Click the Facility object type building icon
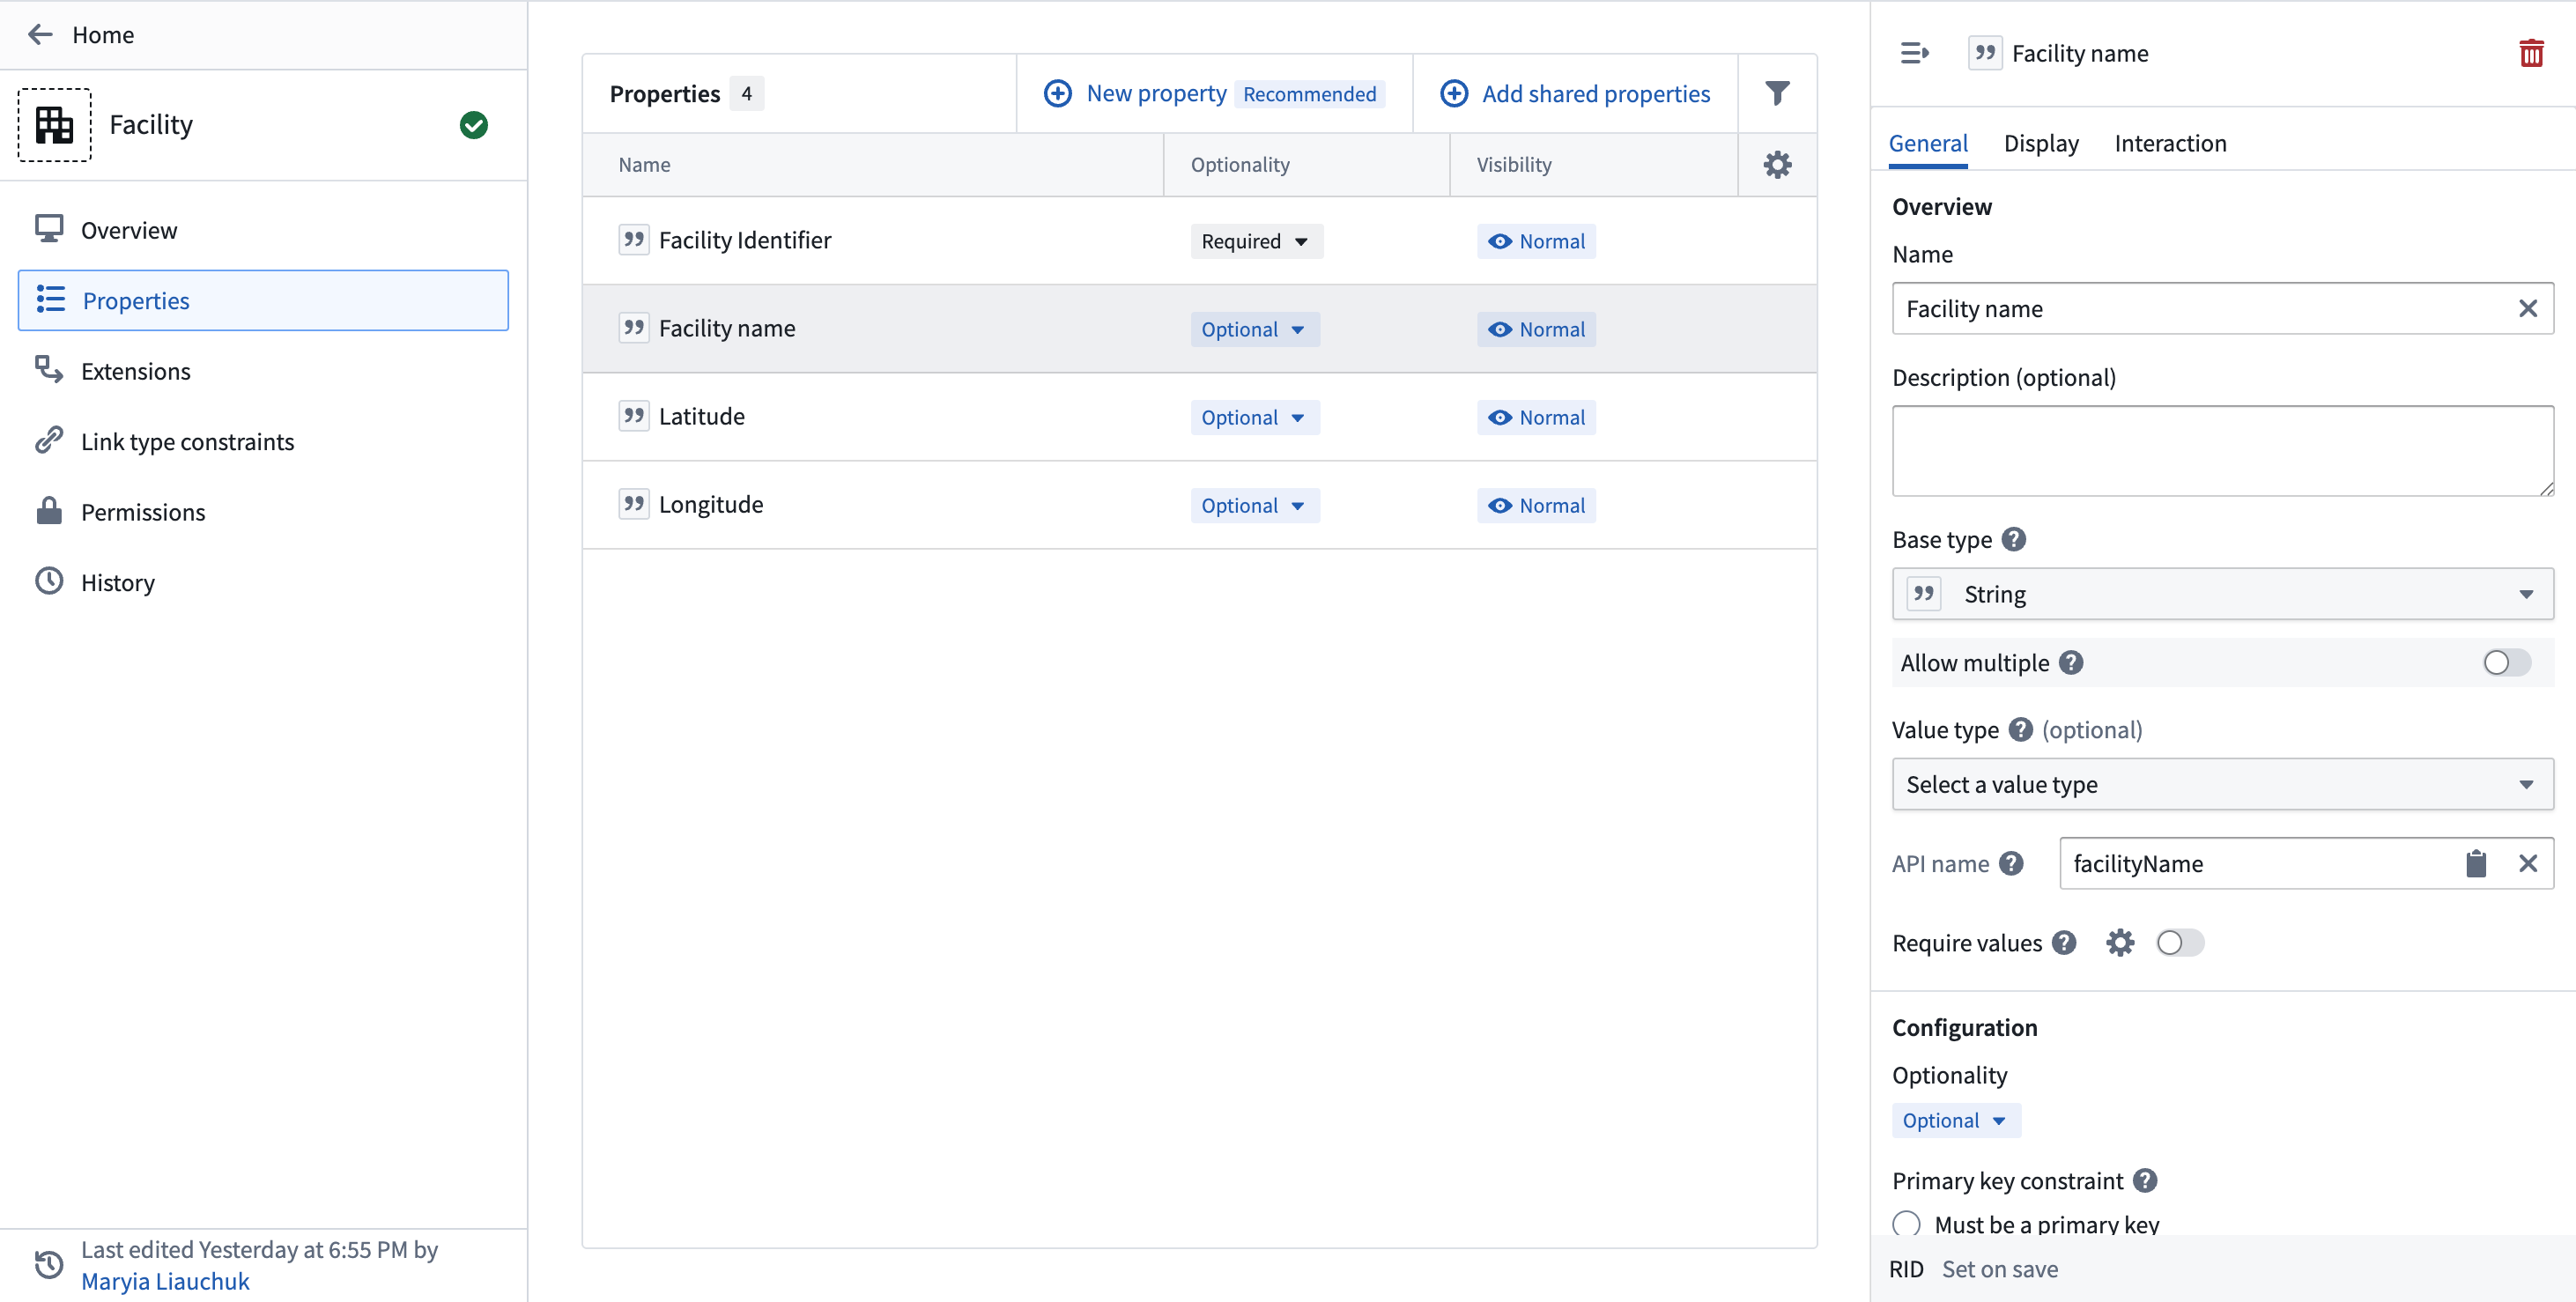 point(55,125)
